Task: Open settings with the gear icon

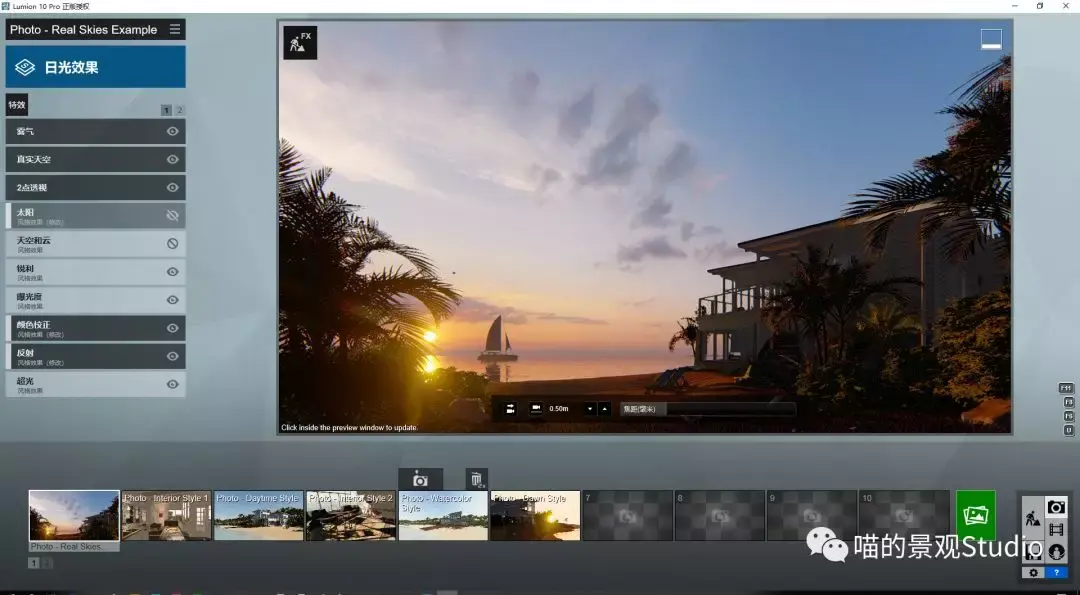Action: point(1032,572)
